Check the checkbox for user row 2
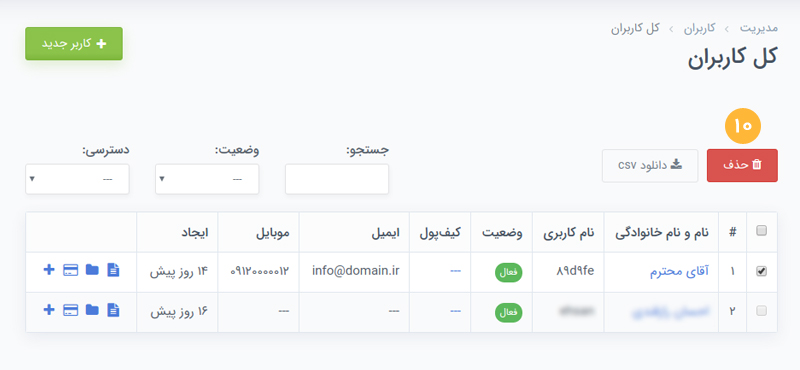Screen dimensions: 800x370 pyautogui.click(x=761, y=311)
